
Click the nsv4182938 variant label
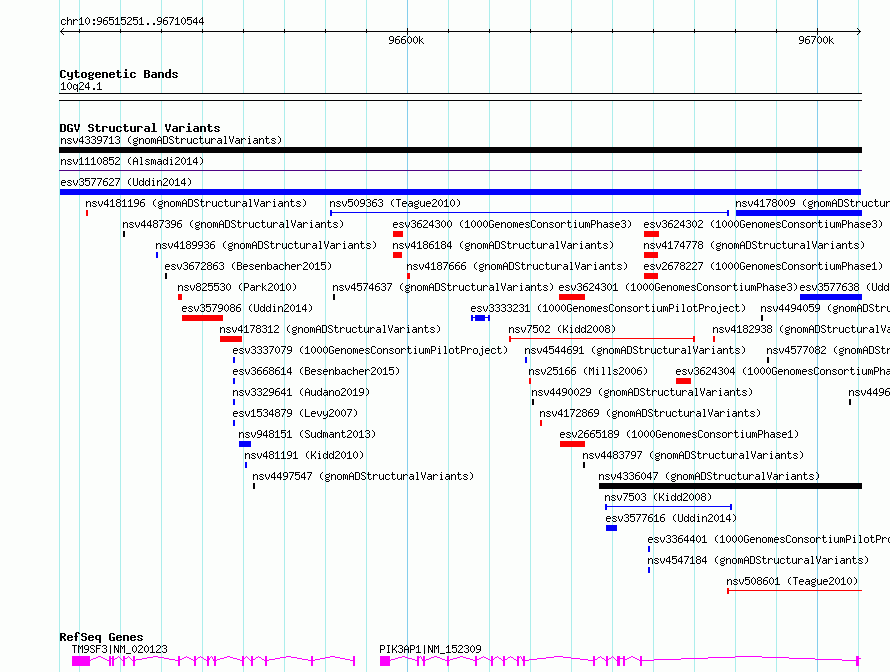[x=801, y=329]
